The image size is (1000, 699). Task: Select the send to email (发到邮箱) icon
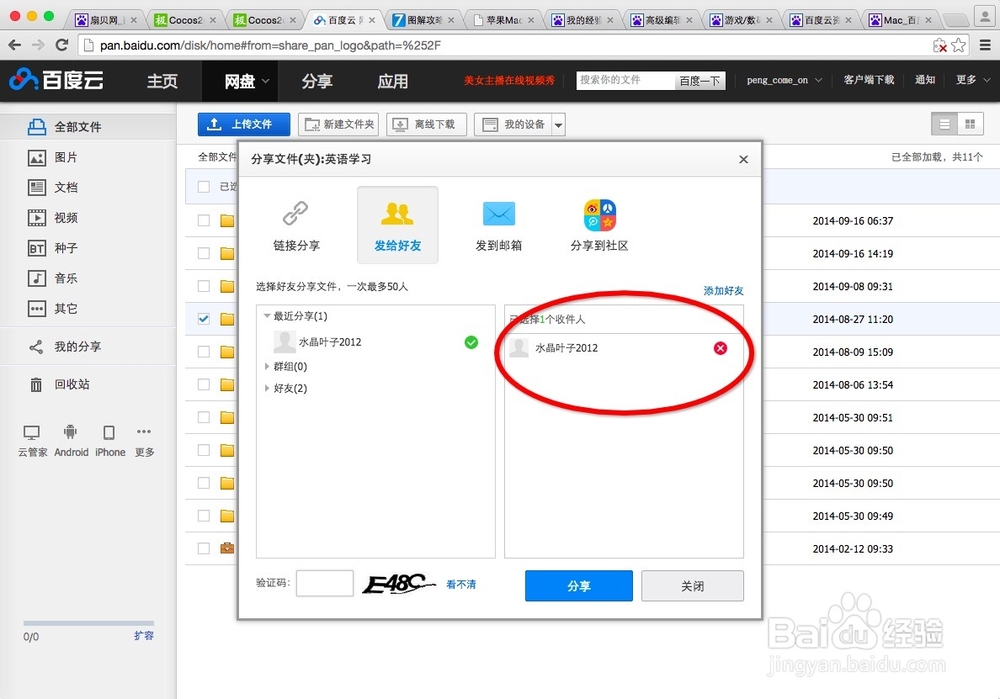coord(499,213)
